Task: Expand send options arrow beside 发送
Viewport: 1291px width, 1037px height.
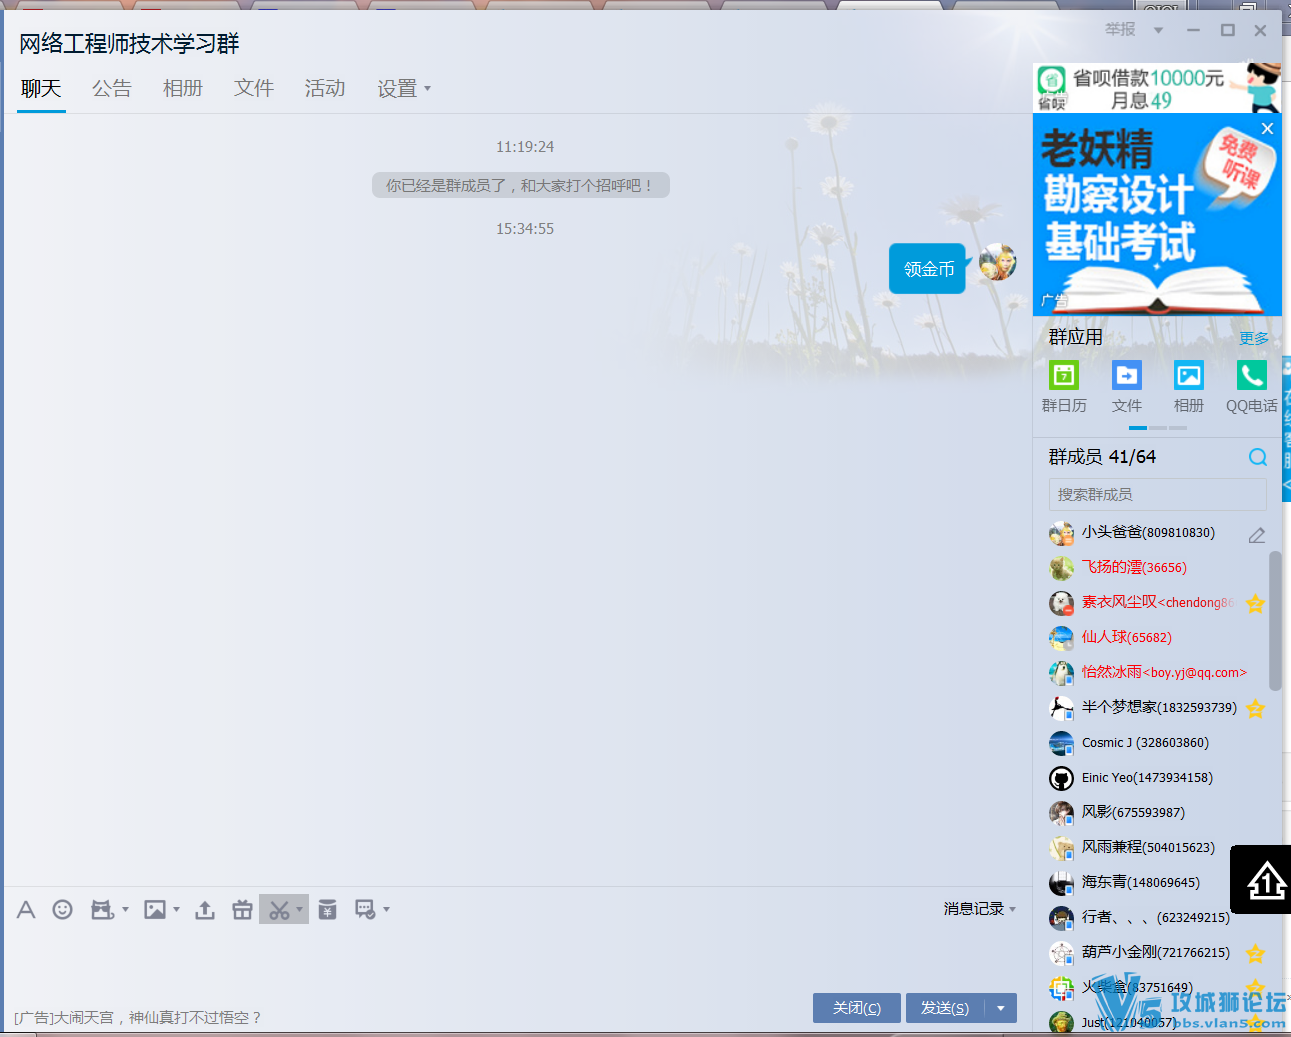Action: 1000,1008
